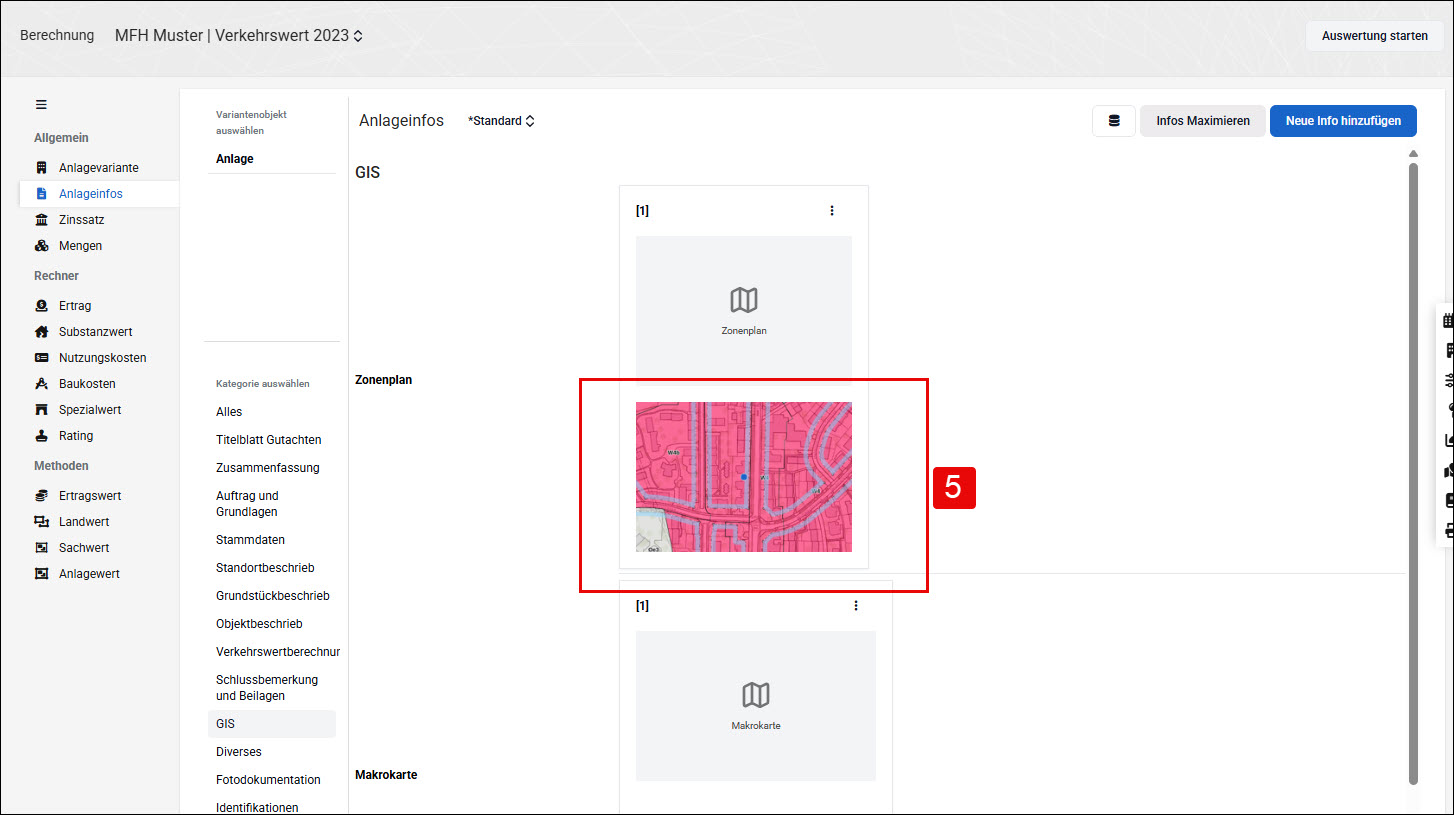
Task: Click Neue Info hinzufügen button
Action: pos(1343,121)
